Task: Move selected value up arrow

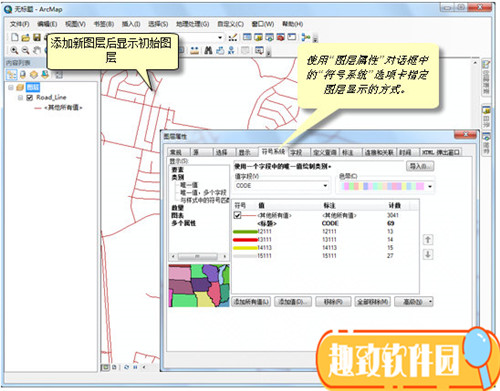Action: (x=428, y=239)
